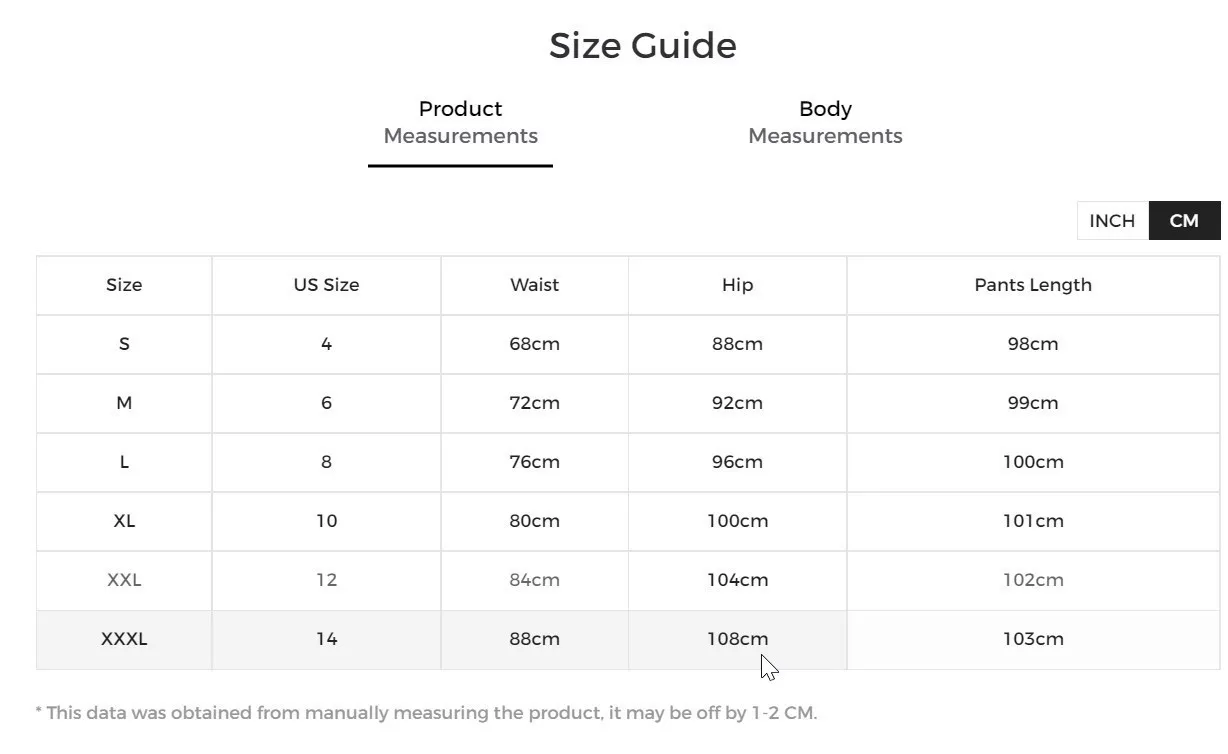Screen dimensions: 1228x754
Task: Select the L size row label
Action: click(x=124, y=462)
